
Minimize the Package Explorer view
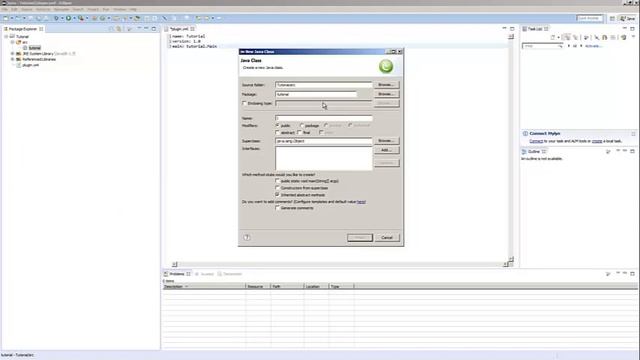click(146, 29)
